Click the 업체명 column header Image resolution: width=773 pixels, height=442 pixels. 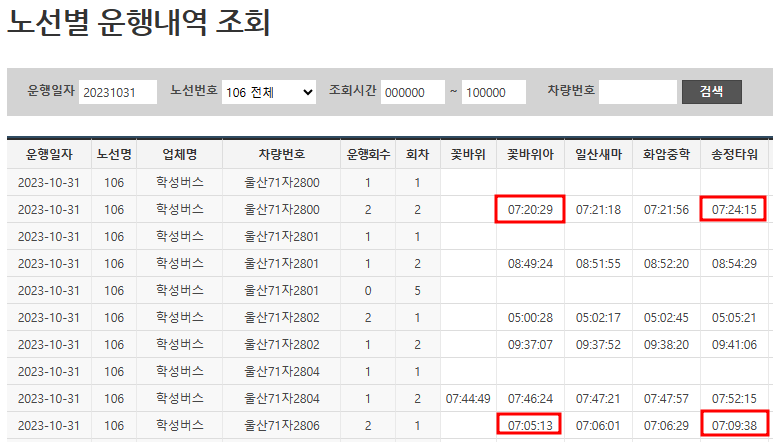[180, 155]
